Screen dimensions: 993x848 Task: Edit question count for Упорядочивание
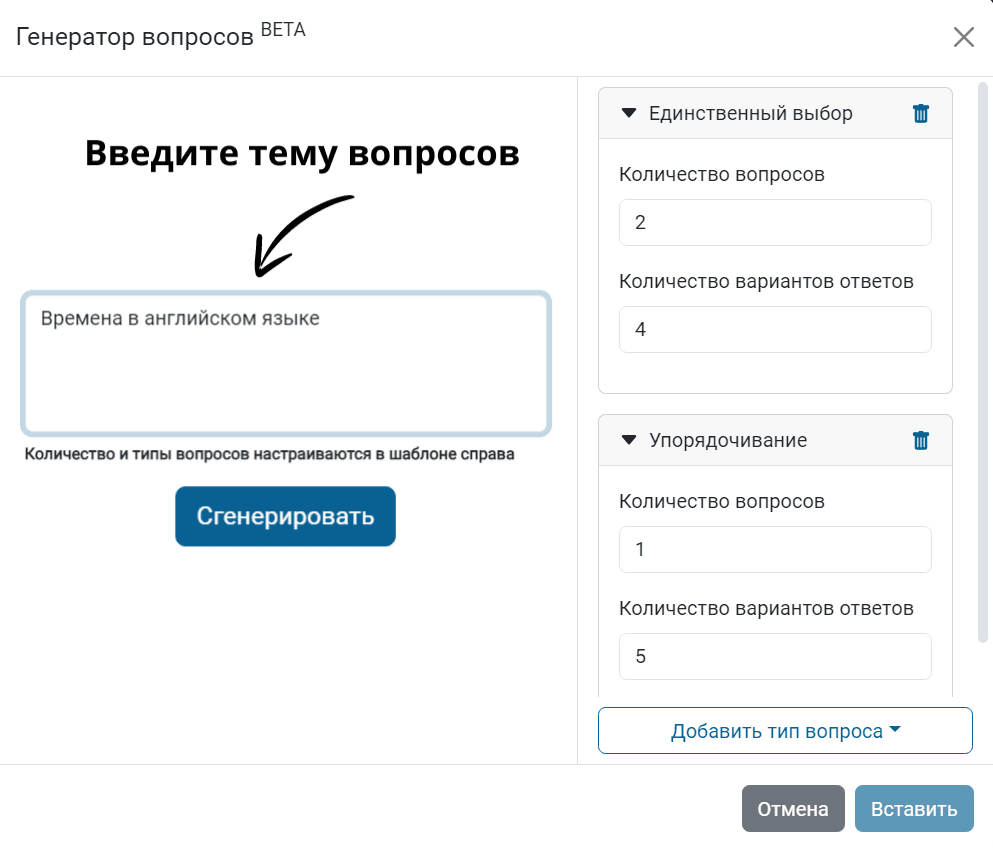pyautogui.click(x=775, y=549)
